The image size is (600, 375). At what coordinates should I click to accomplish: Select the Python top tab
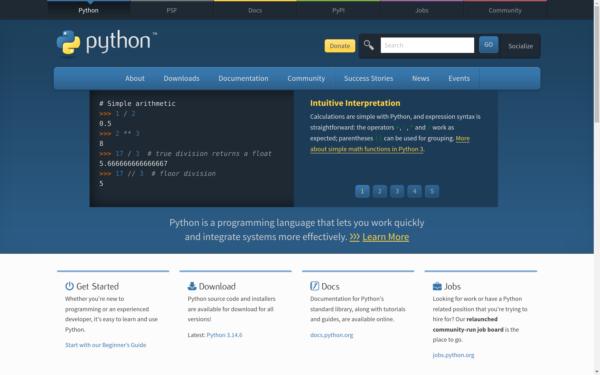tap(88, 10)
